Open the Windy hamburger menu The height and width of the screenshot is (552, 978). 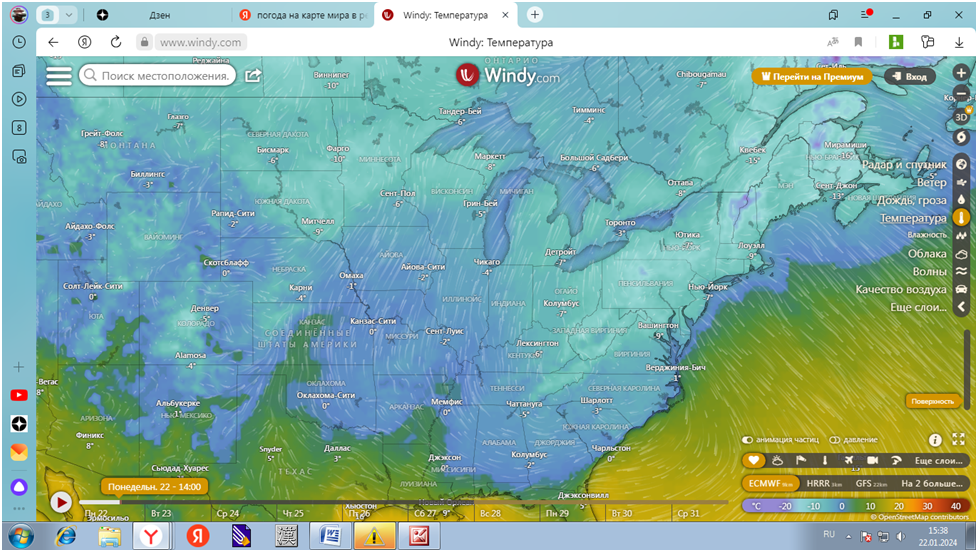59,75
